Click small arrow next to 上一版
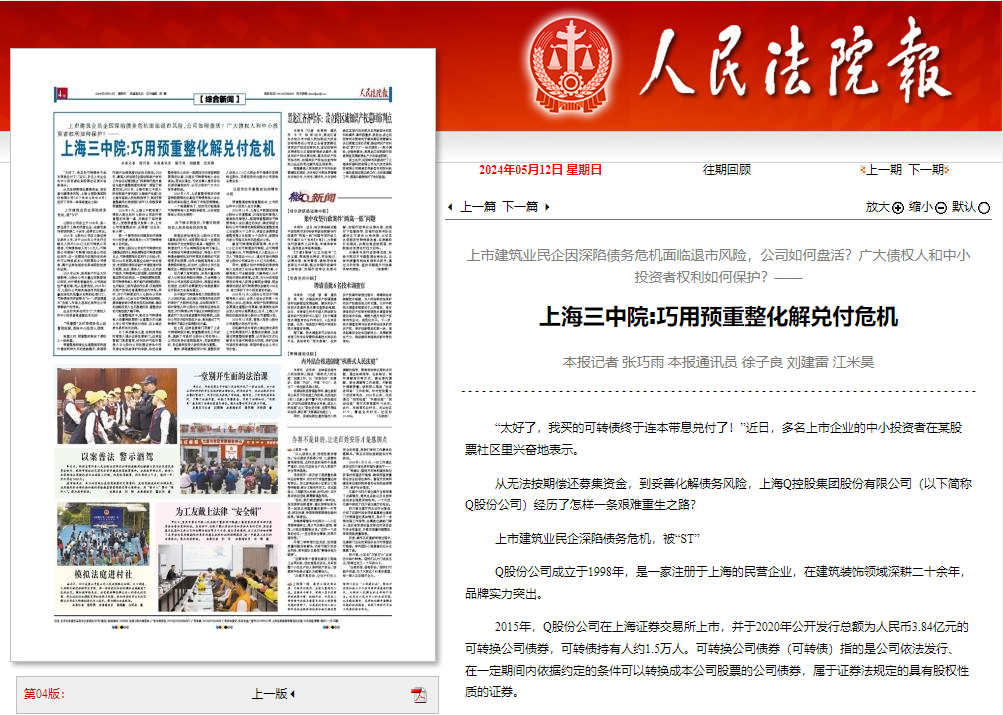This screenshot has height=715, width=1003. coord(292,694)
